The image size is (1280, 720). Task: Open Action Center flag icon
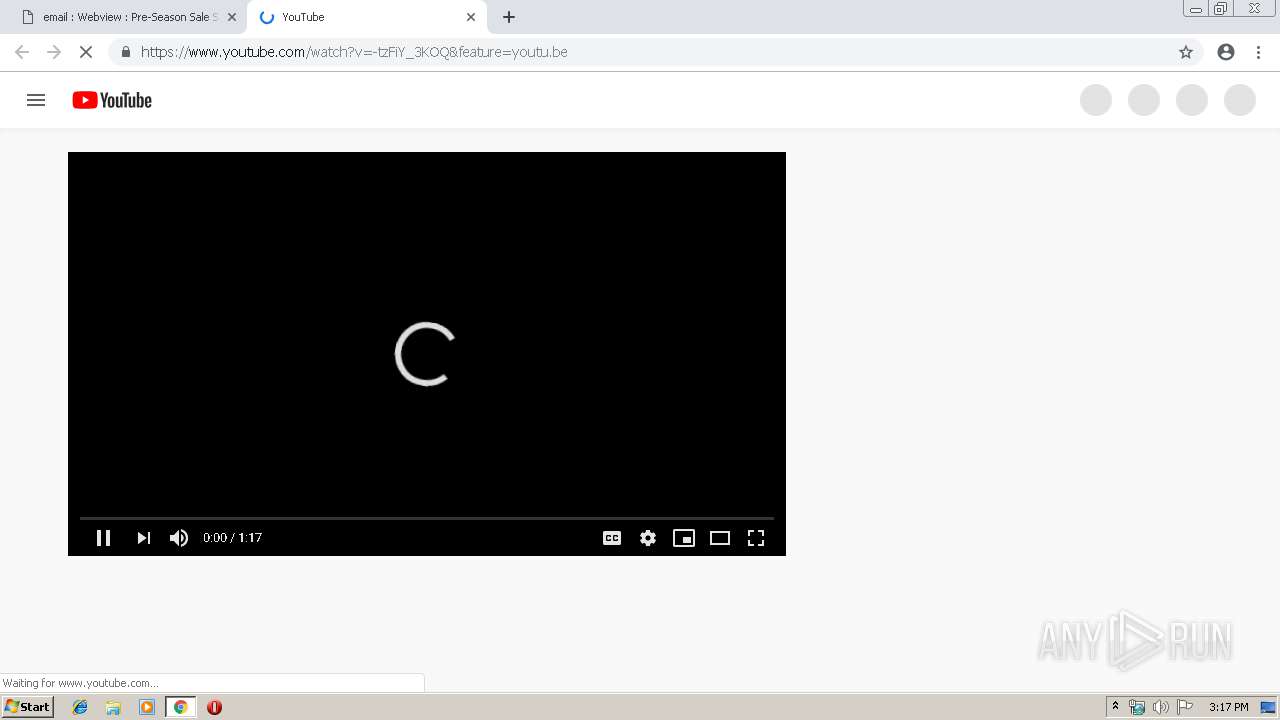point(1184,707)
